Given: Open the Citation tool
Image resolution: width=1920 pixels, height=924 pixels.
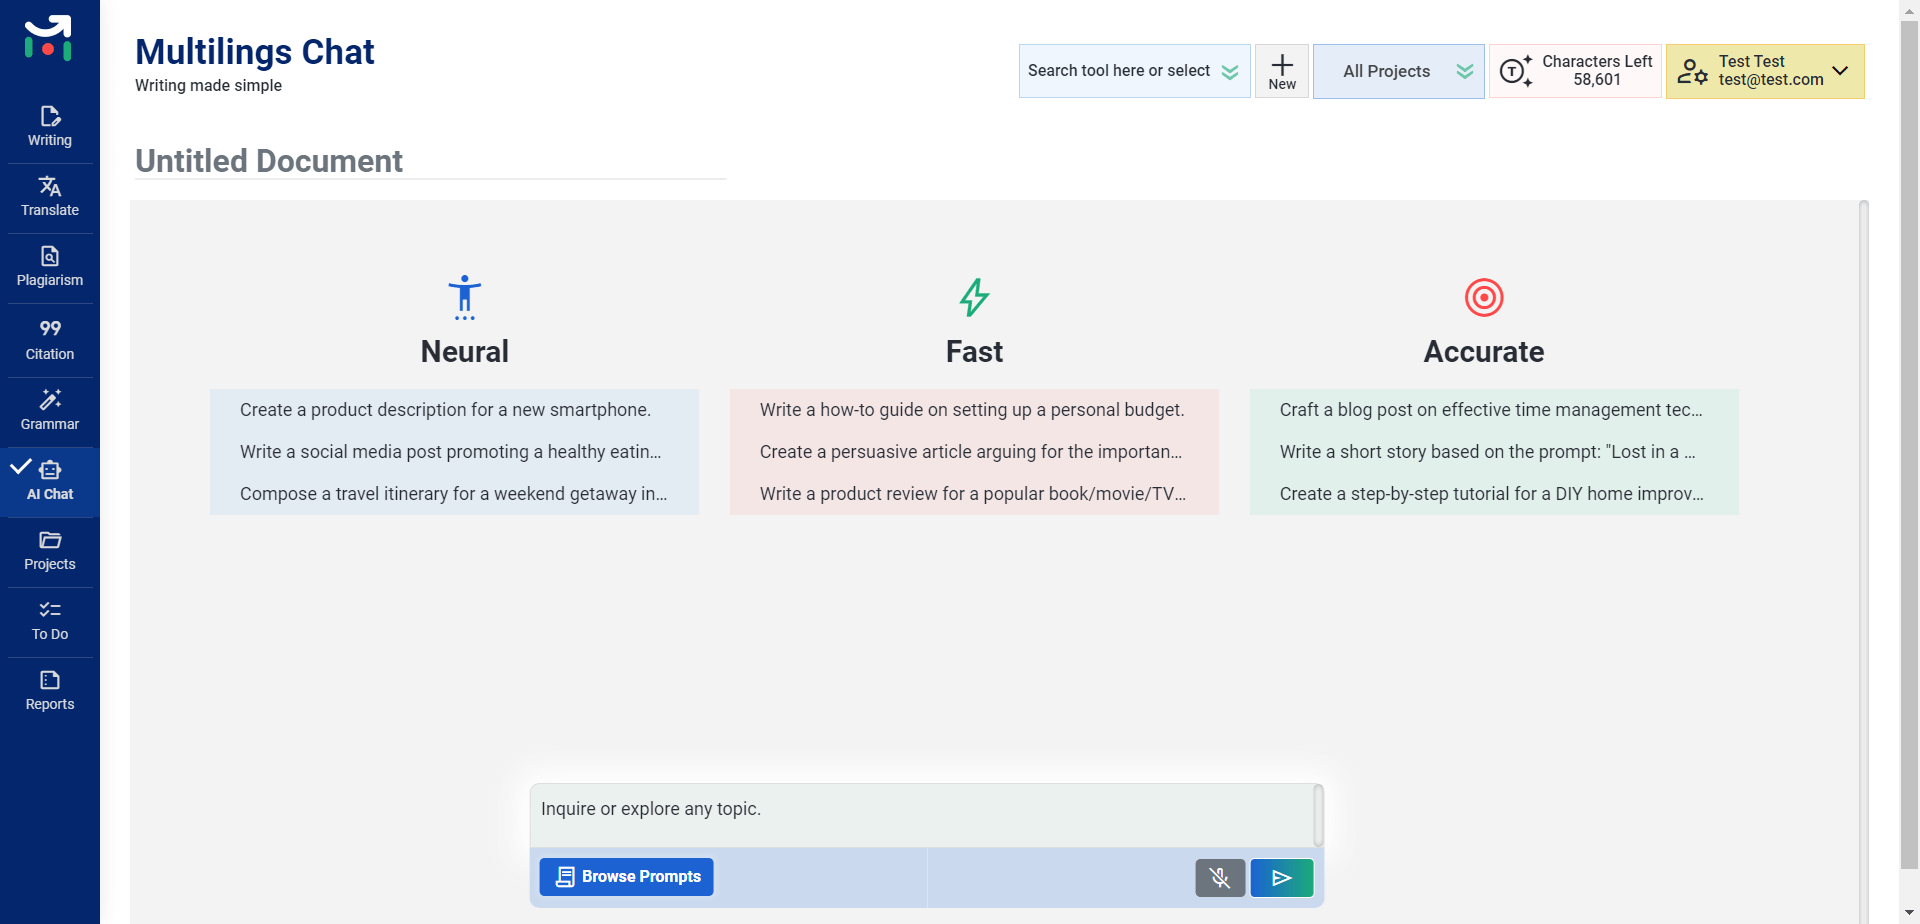Looking at the screenshot, I should pyautogui.click(x=49, y=340).
